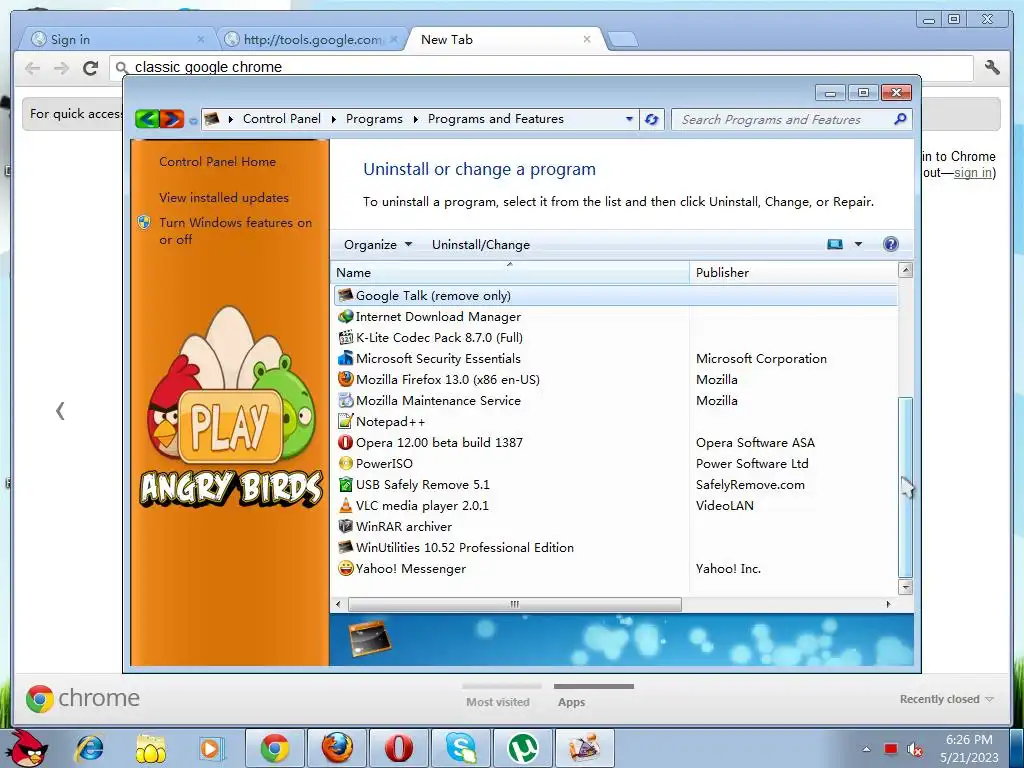Click the Opera 12.00 beta icon in list
The height and width of the screenshot is (768, 1024).
point(345,442)
